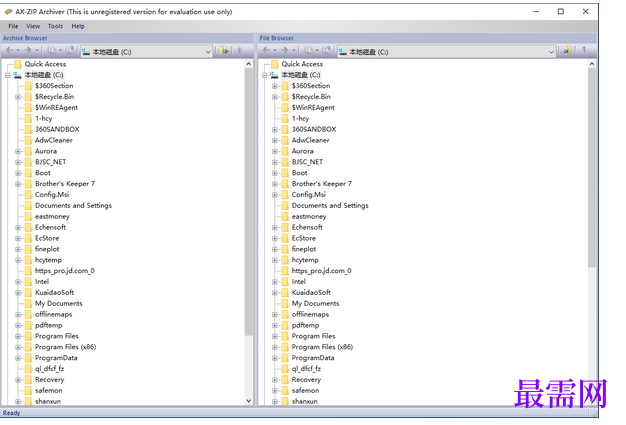Click the Archive Browser vertical scrollbar thumb
This screenshot has width=626, height=425.
click(x=248, y=202)
